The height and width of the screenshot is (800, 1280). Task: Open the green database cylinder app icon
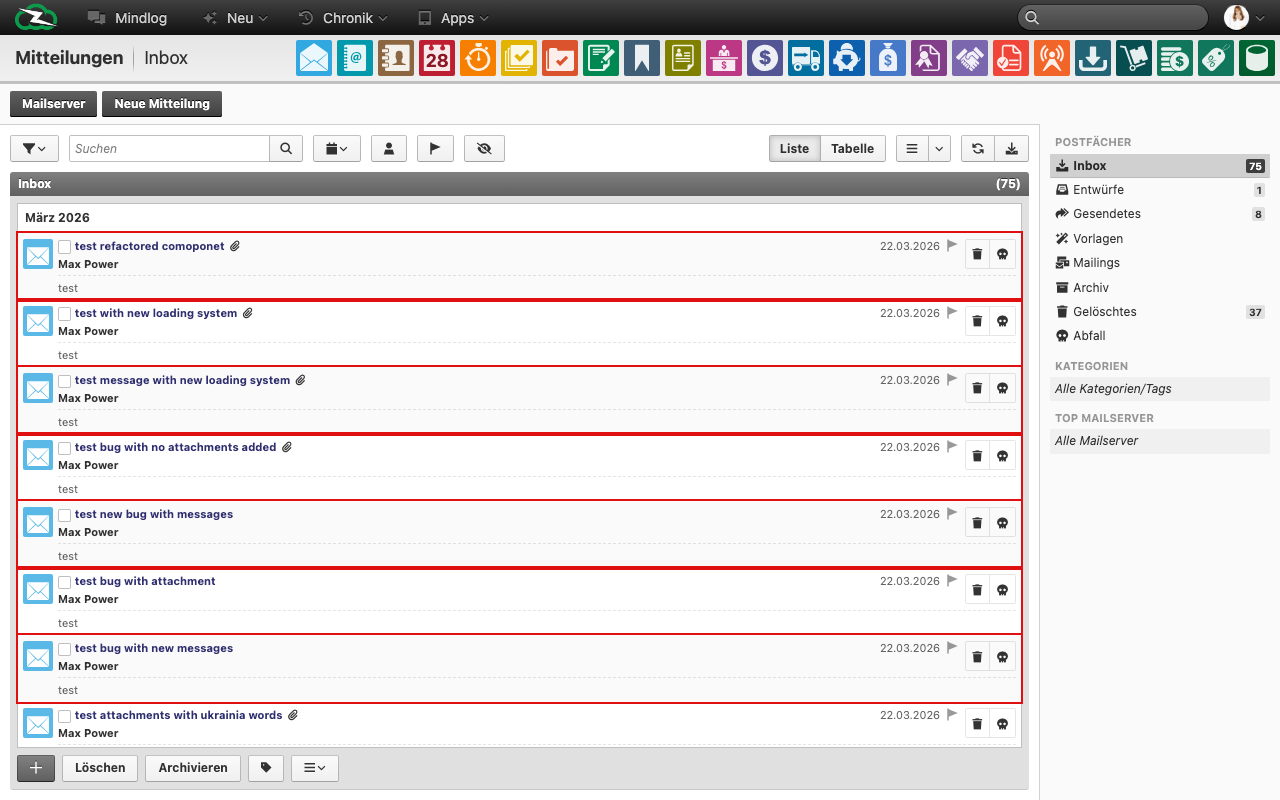point(1257,58)
